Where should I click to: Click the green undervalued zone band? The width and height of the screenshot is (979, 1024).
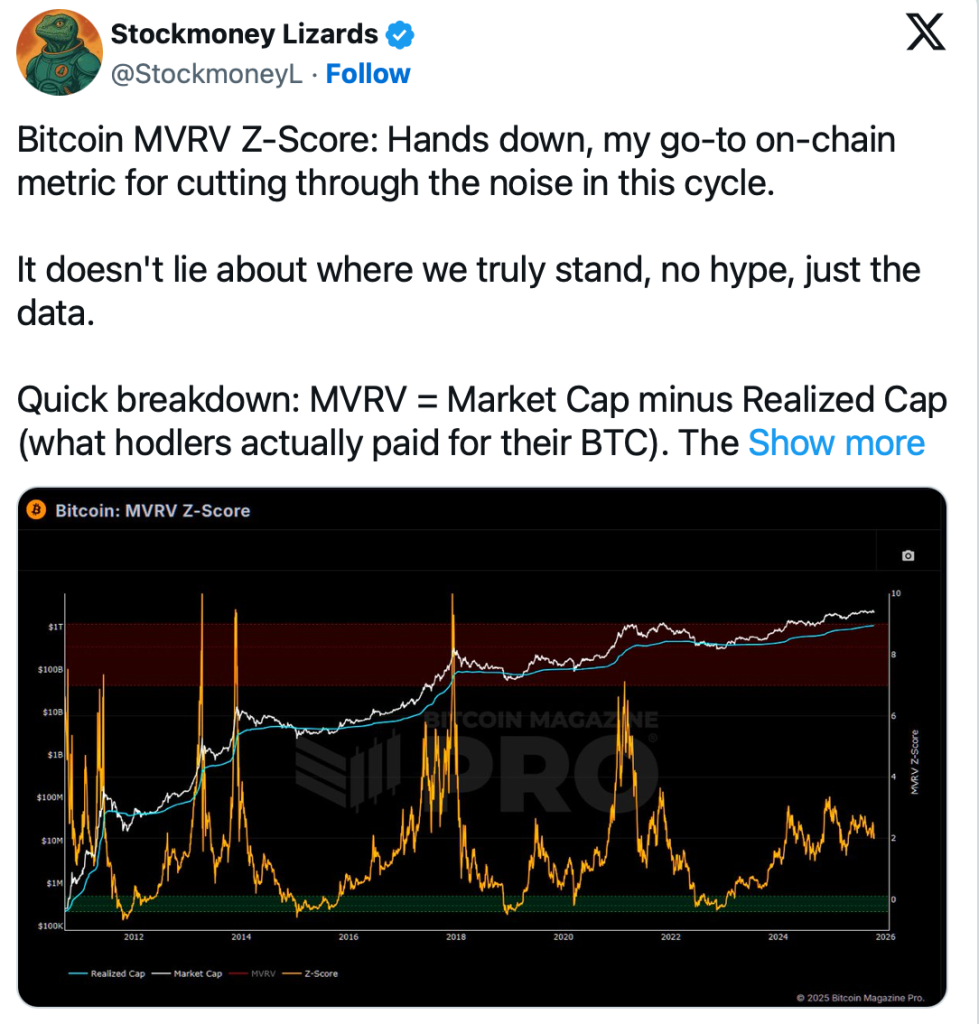400,903
